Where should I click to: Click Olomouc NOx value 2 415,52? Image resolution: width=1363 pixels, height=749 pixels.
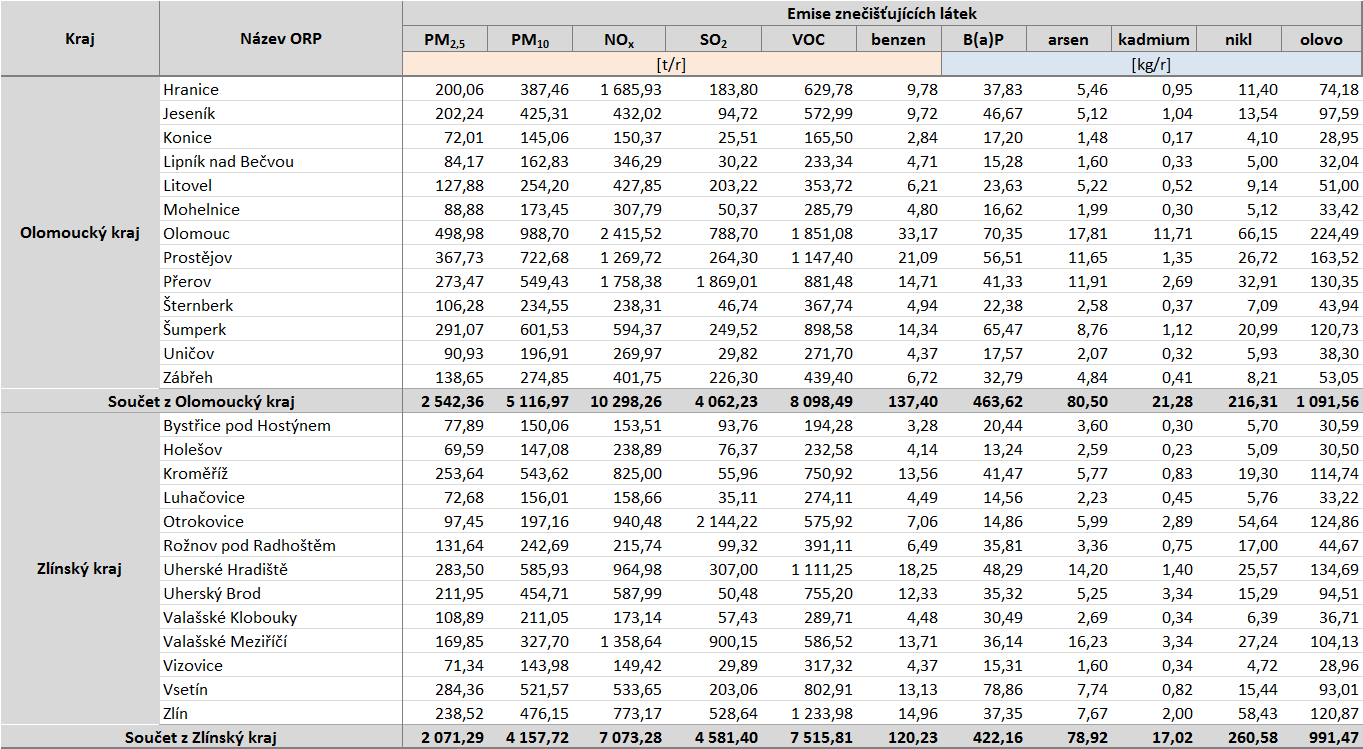631,233
